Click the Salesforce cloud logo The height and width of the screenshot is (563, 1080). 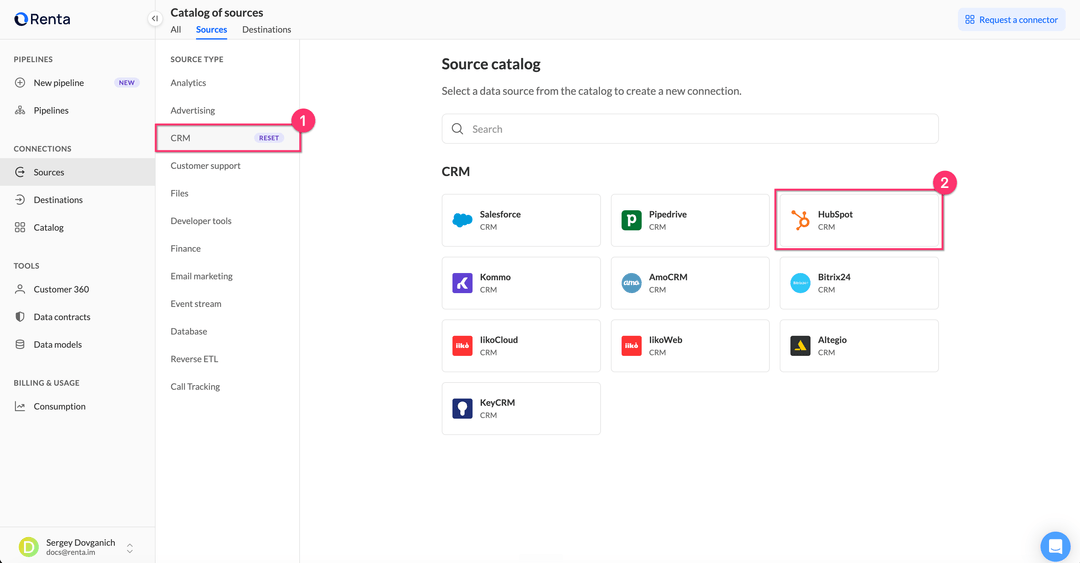coord(462,220)
